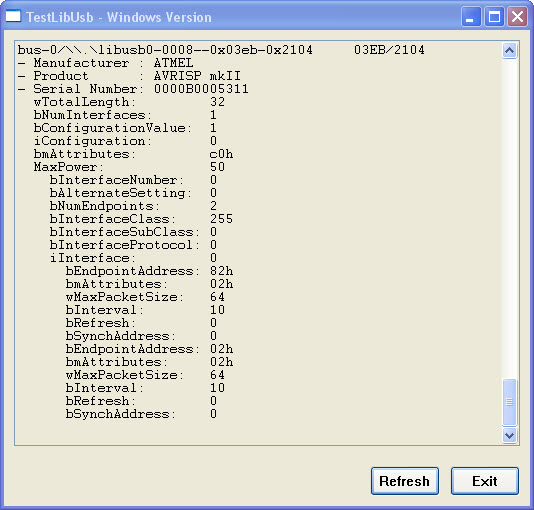Image resolution: width=534 pixels, height=510 pixels.
Task: Click the empty scrollbar track above the thumb
Action: [x=509, y=218]
